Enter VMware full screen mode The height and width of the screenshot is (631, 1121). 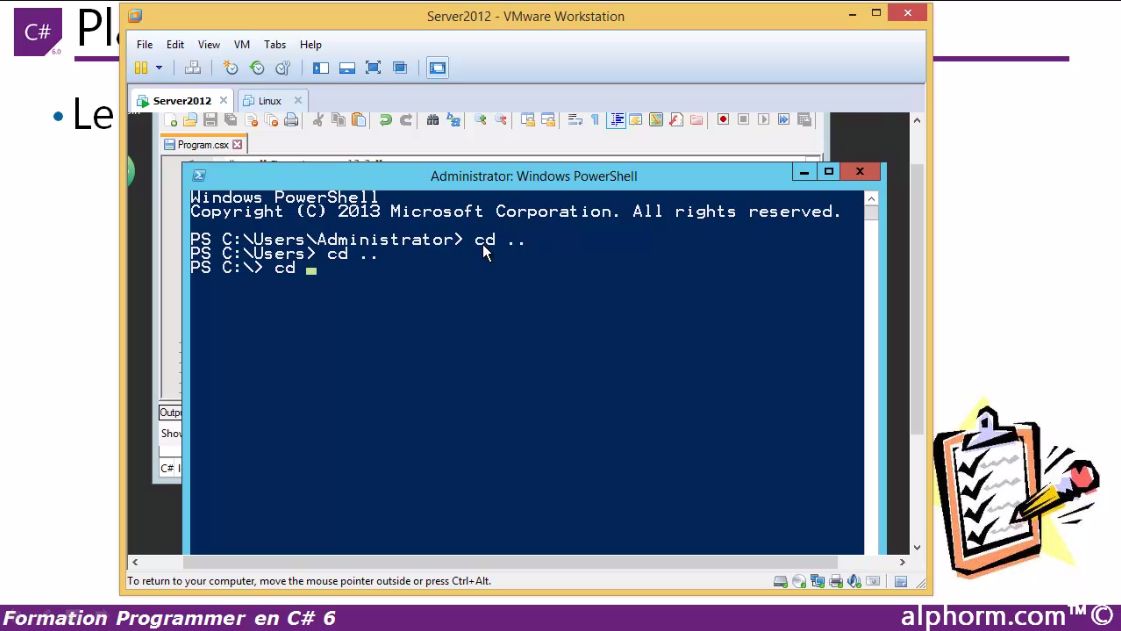[x=373, y=68]
